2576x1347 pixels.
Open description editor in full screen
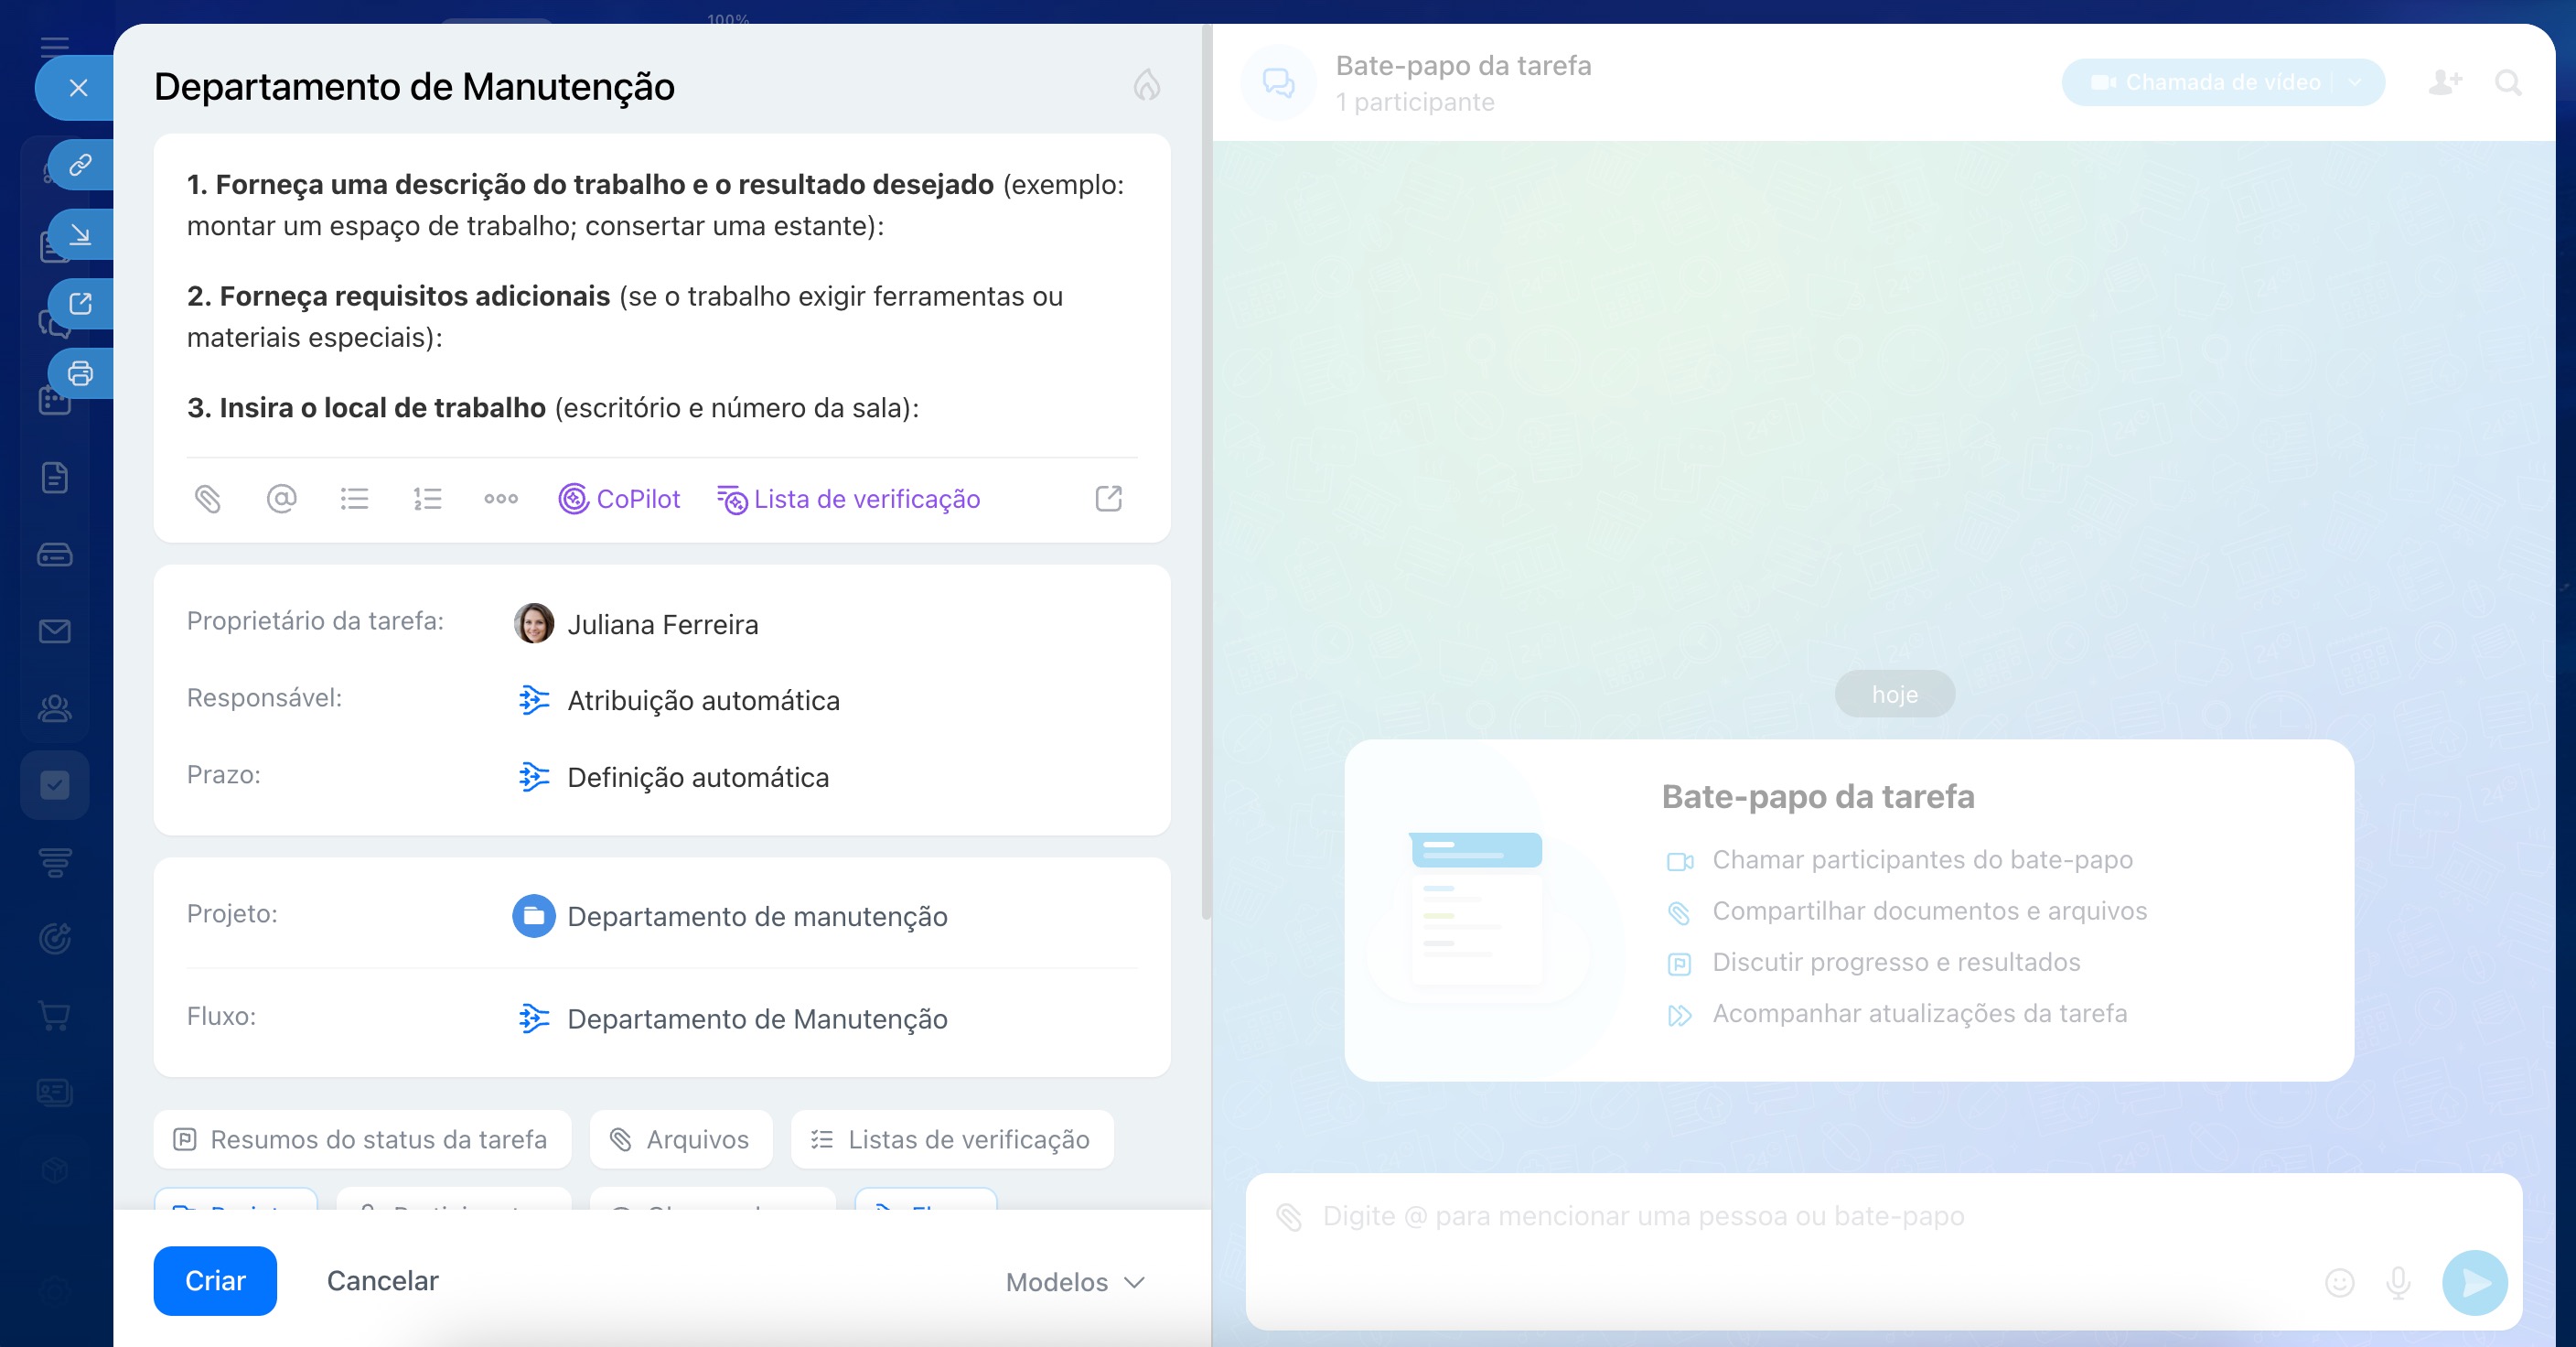coord(1108,498)
